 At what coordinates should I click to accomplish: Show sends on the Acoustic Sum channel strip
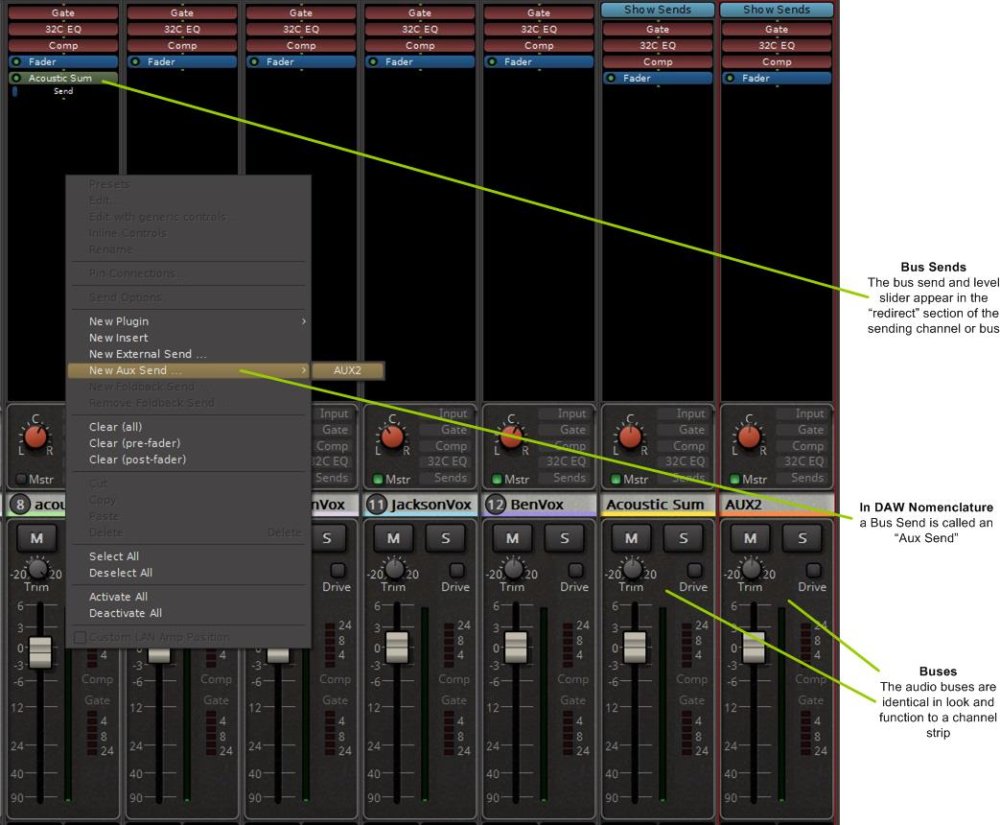(x=658, y=9)
